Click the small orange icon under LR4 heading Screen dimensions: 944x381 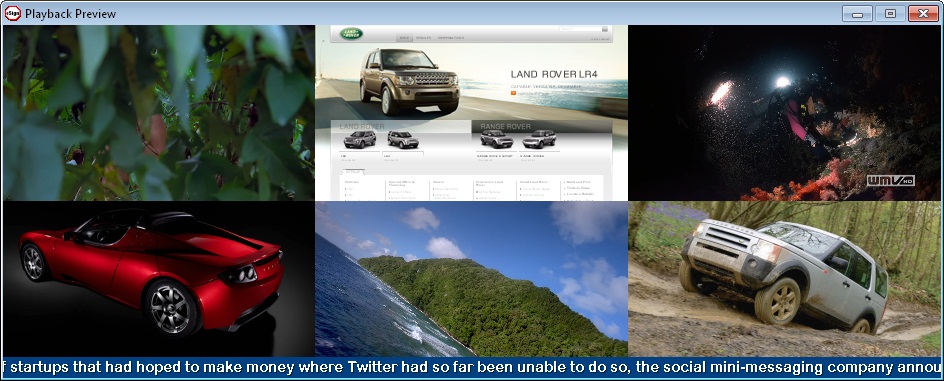pos(513,93)
